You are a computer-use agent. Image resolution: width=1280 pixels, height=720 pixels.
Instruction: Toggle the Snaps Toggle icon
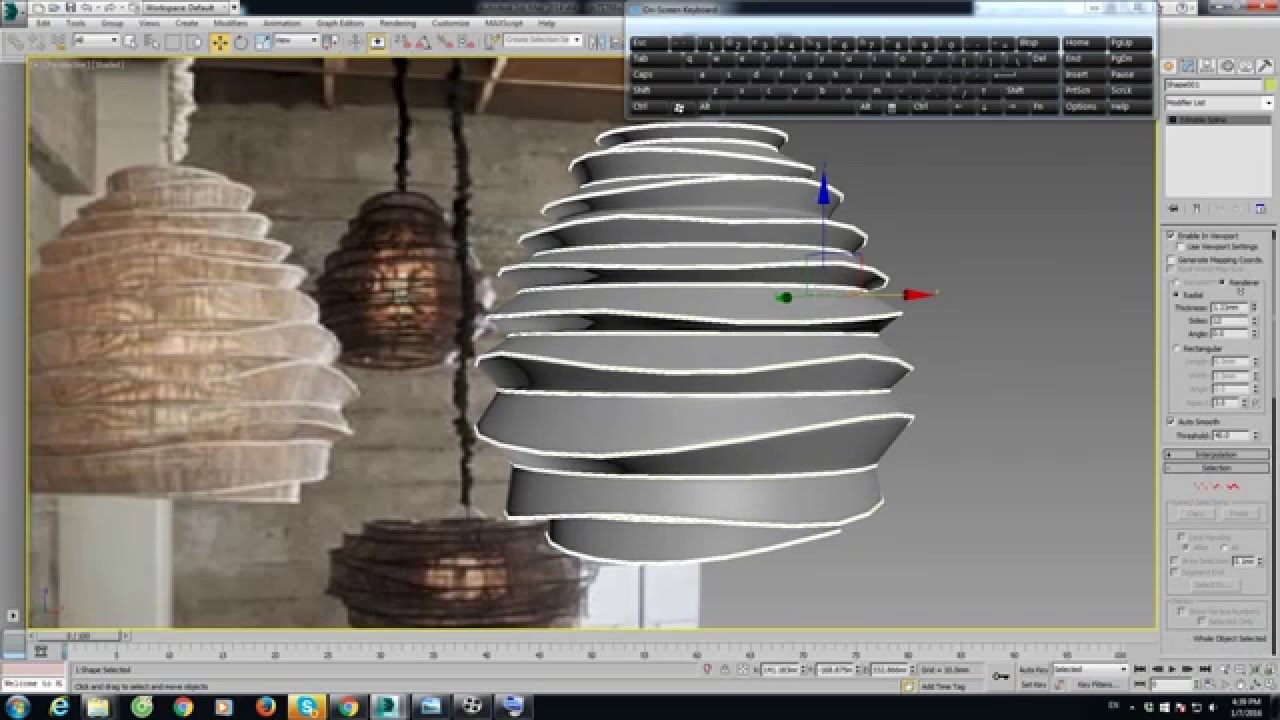pyautogui.click(x=402, y=42)
